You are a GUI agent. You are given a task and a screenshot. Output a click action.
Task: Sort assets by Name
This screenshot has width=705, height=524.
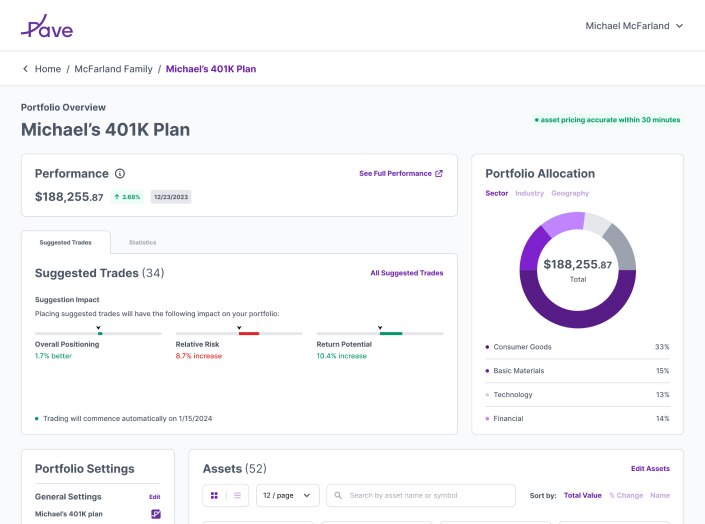[660, 495]
